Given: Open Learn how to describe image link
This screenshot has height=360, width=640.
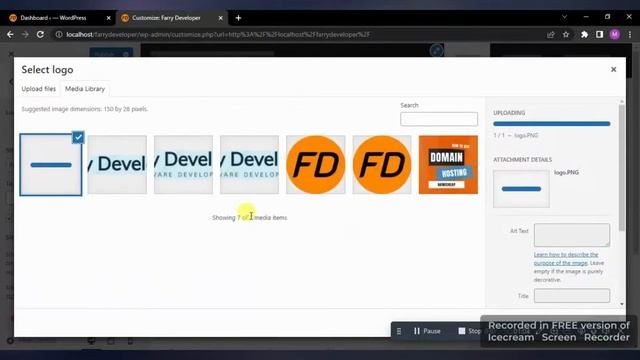Looking at the screenshot, I should tap(566, 259).
